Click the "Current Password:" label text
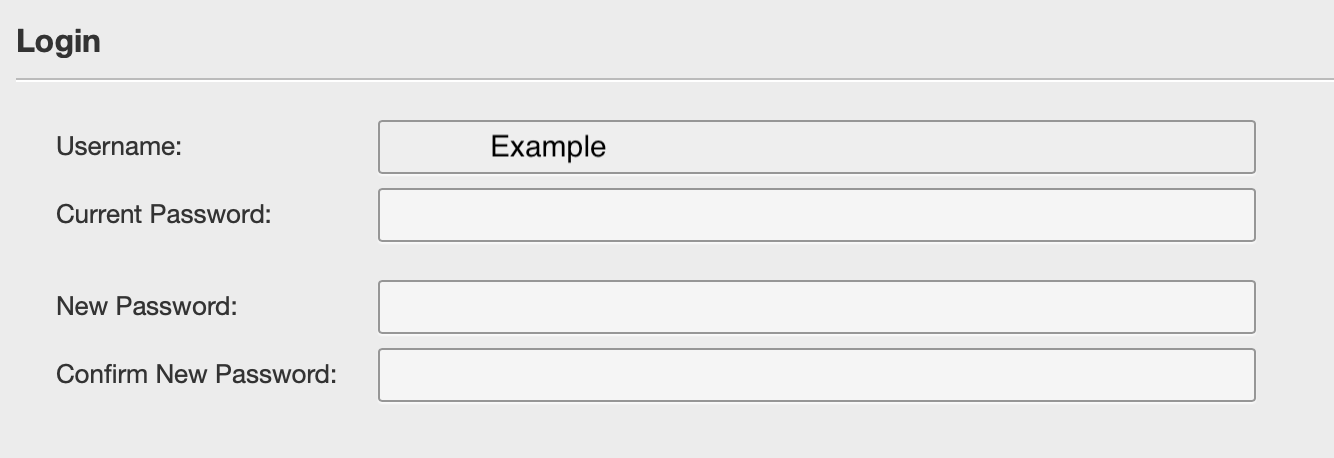1334x458 pixels. 164,214
